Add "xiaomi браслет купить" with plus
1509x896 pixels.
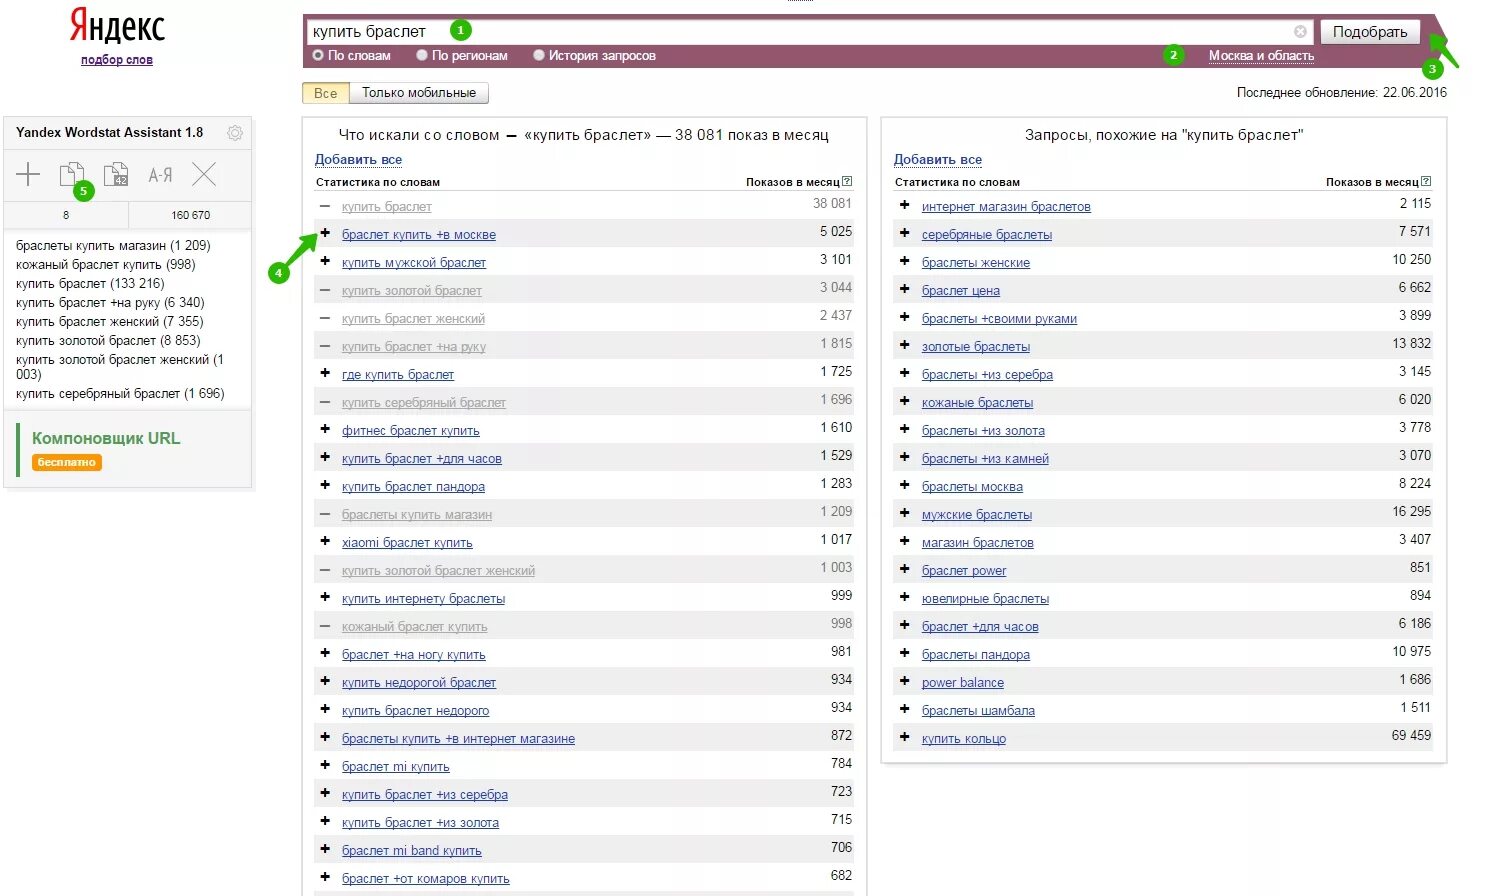click(x=325, y=541)
